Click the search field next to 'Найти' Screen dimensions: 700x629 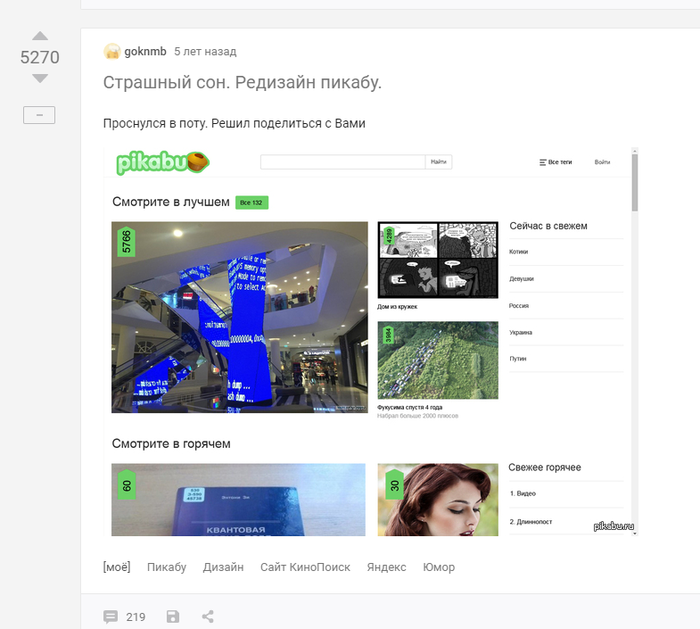pos(343,162)
